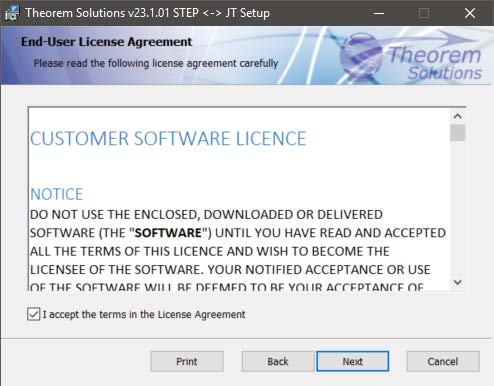This screenshot has width=494, height=386.
Task: Click the "ALL THE TERMS OF THIS LICENCE" line
Action: pos(210,251)
